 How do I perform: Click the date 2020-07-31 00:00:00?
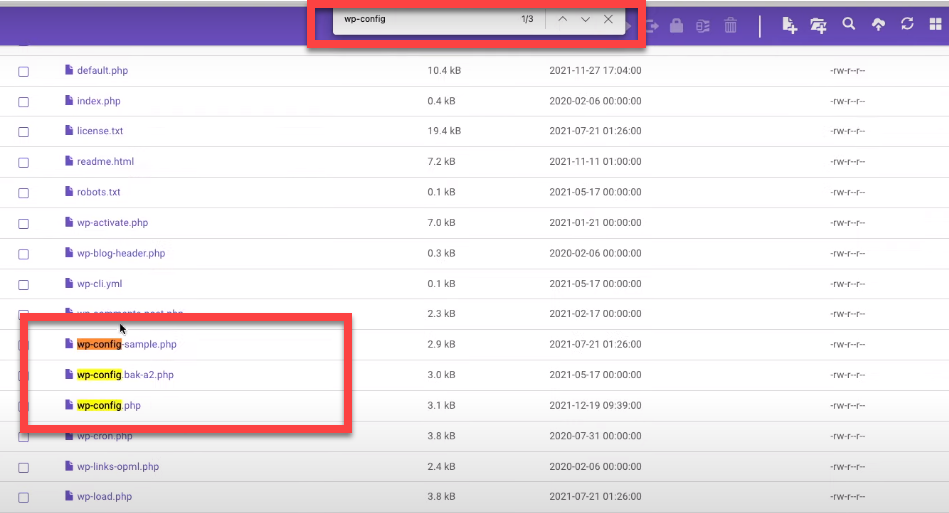click(596, 436)
